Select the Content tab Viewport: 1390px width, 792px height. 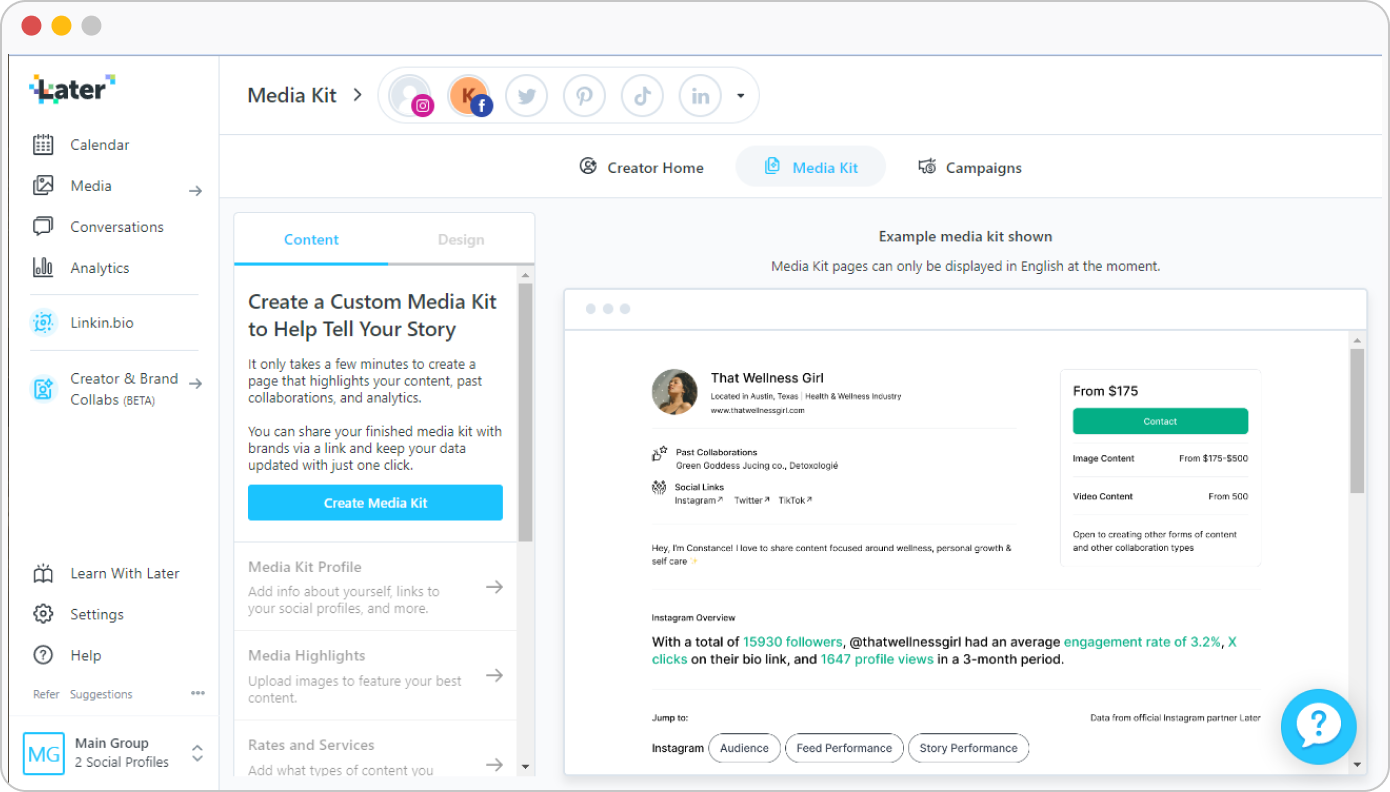click(311, 240)
